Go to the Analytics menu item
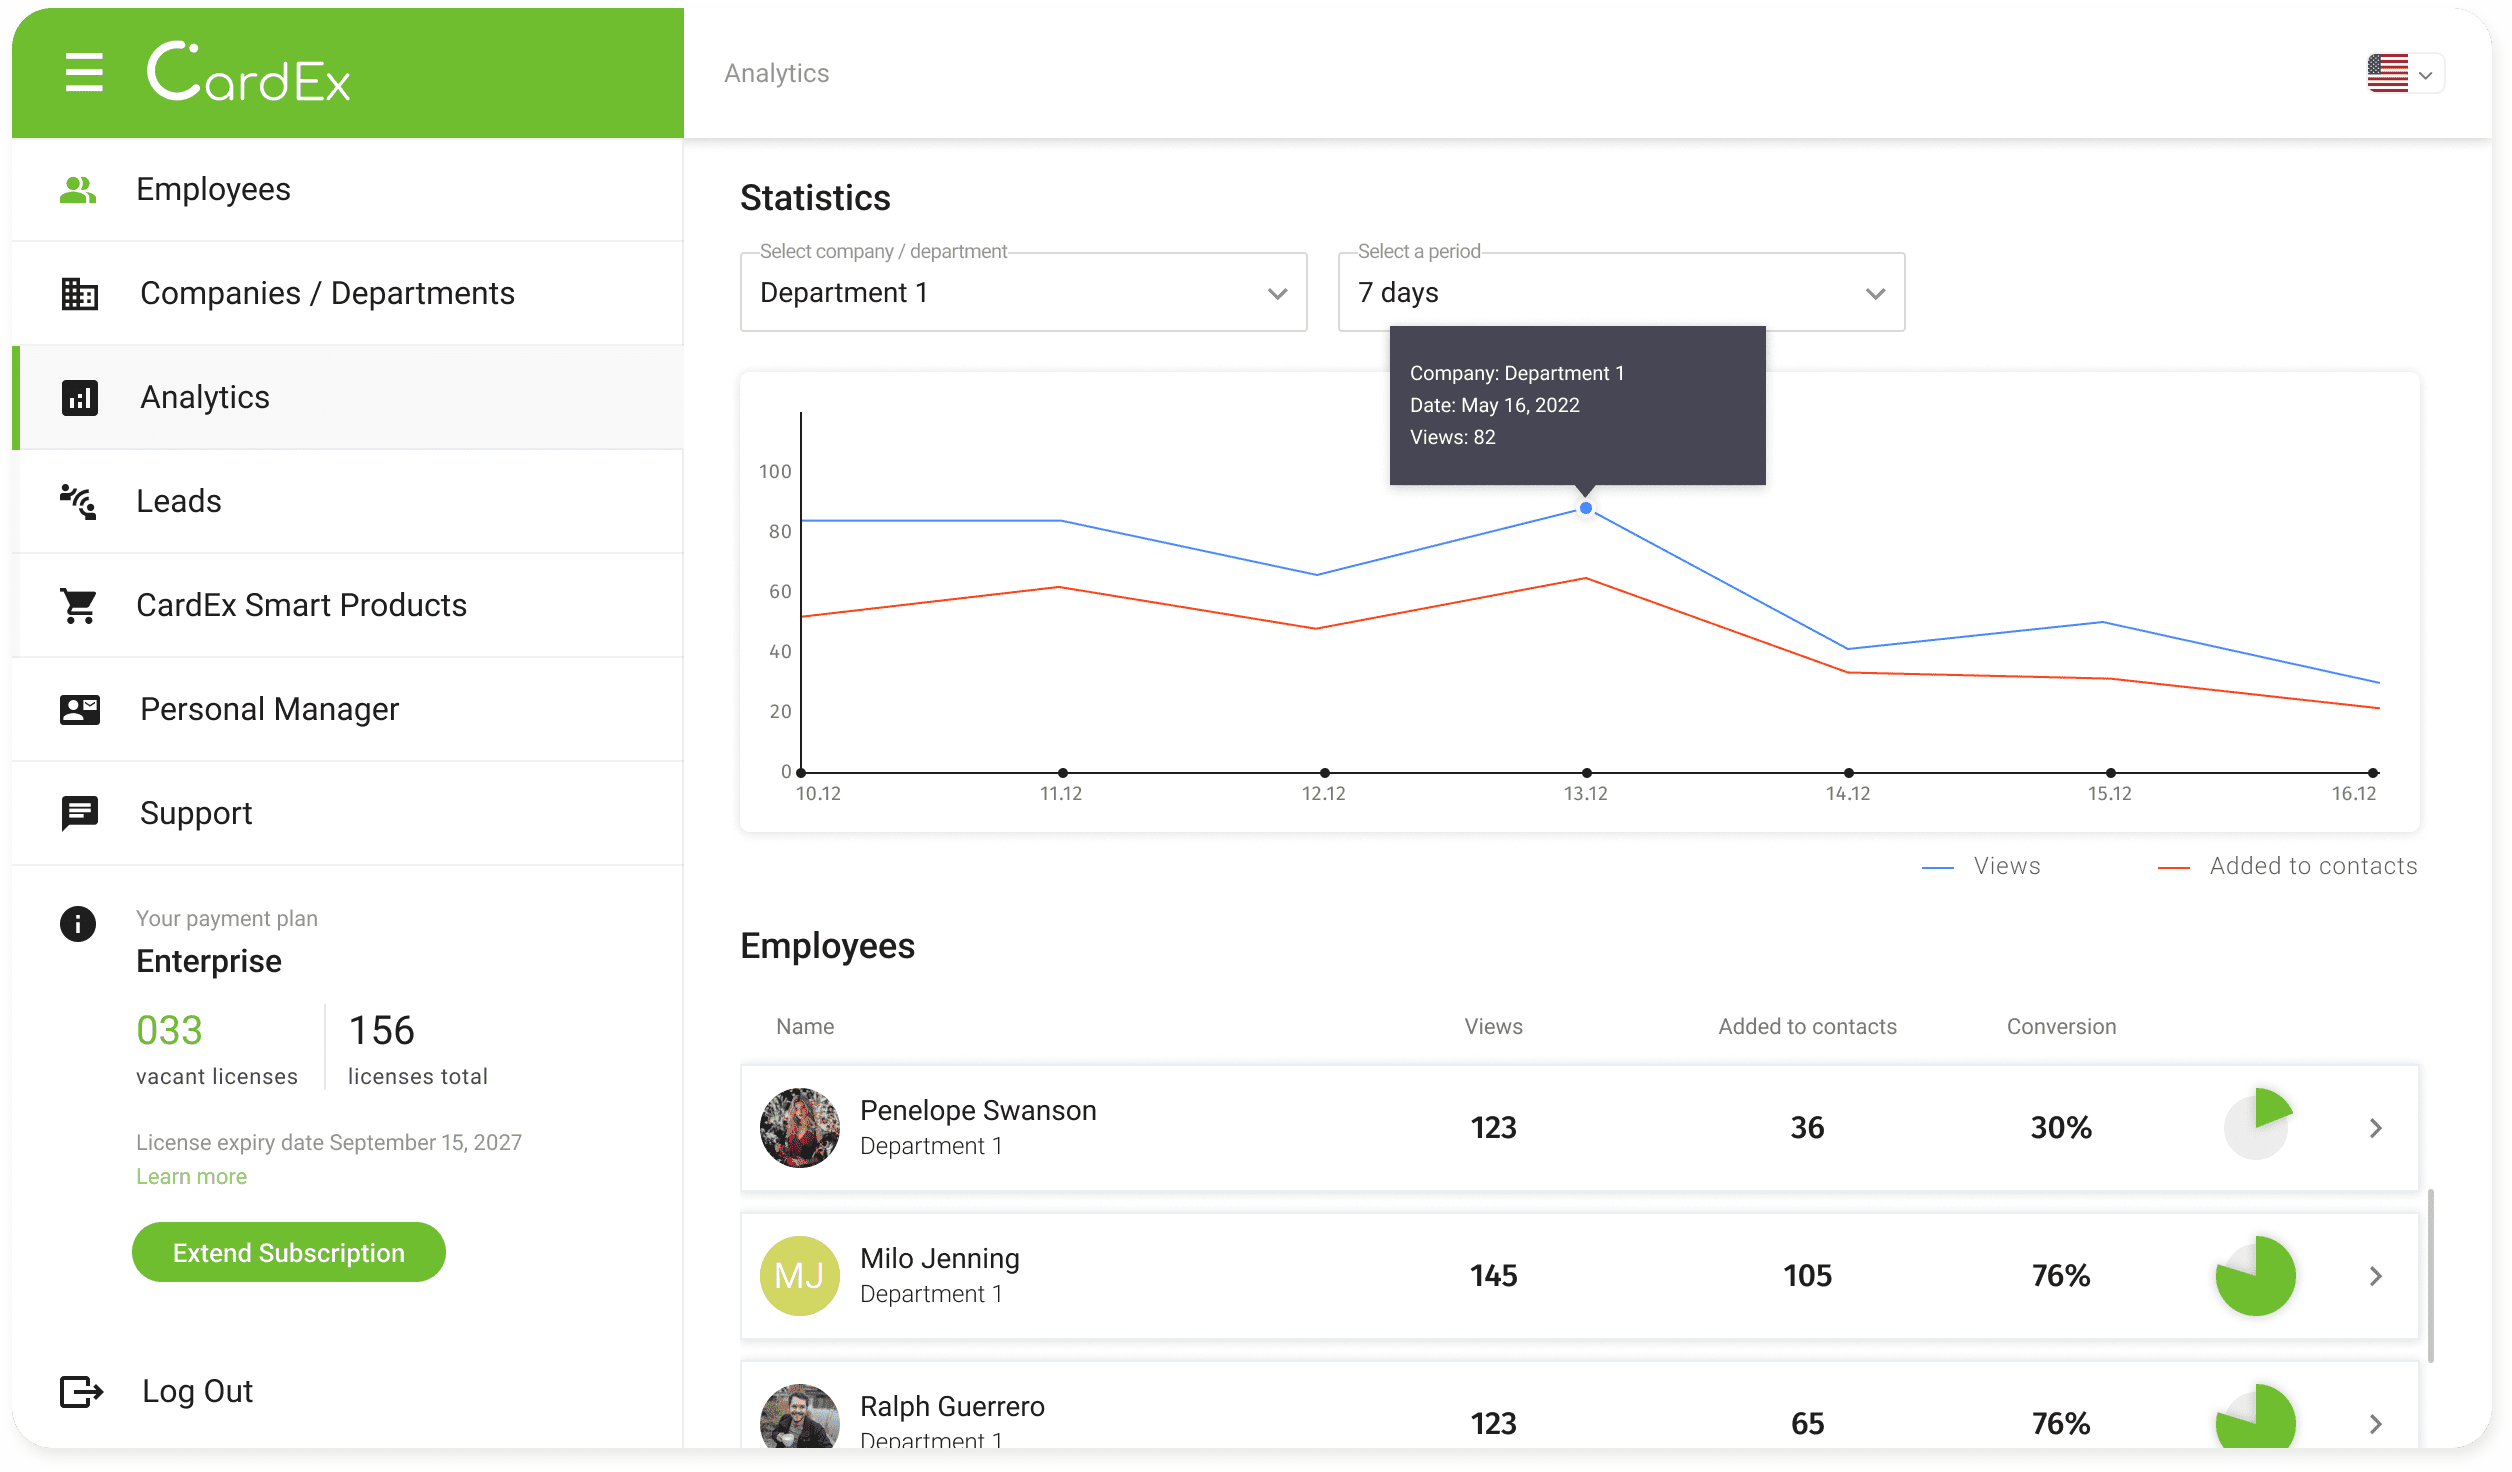 205,397
